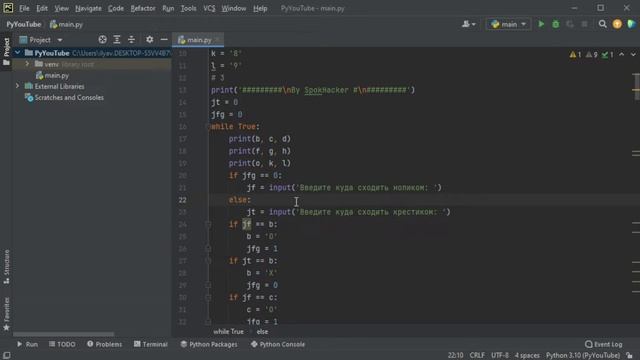Fold the while True block

[x=208, y=127]
